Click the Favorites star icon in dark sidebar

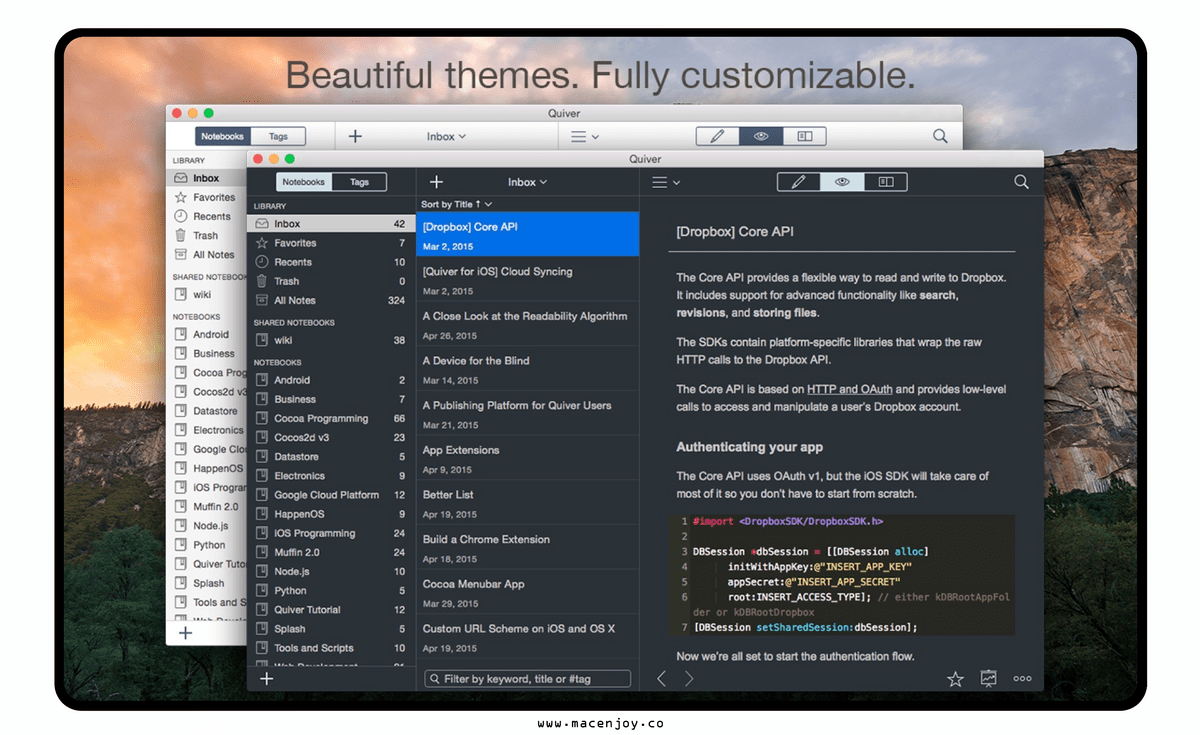[261, 243]
